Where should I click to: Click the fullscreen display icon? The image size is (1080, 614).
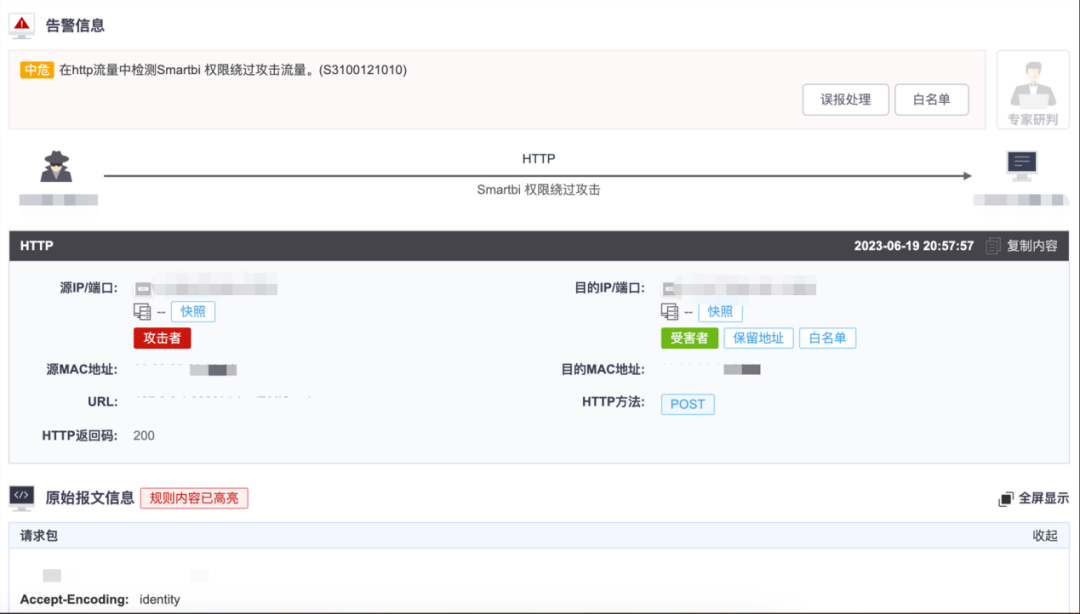pyautogui.click(x=1006, y=498)
